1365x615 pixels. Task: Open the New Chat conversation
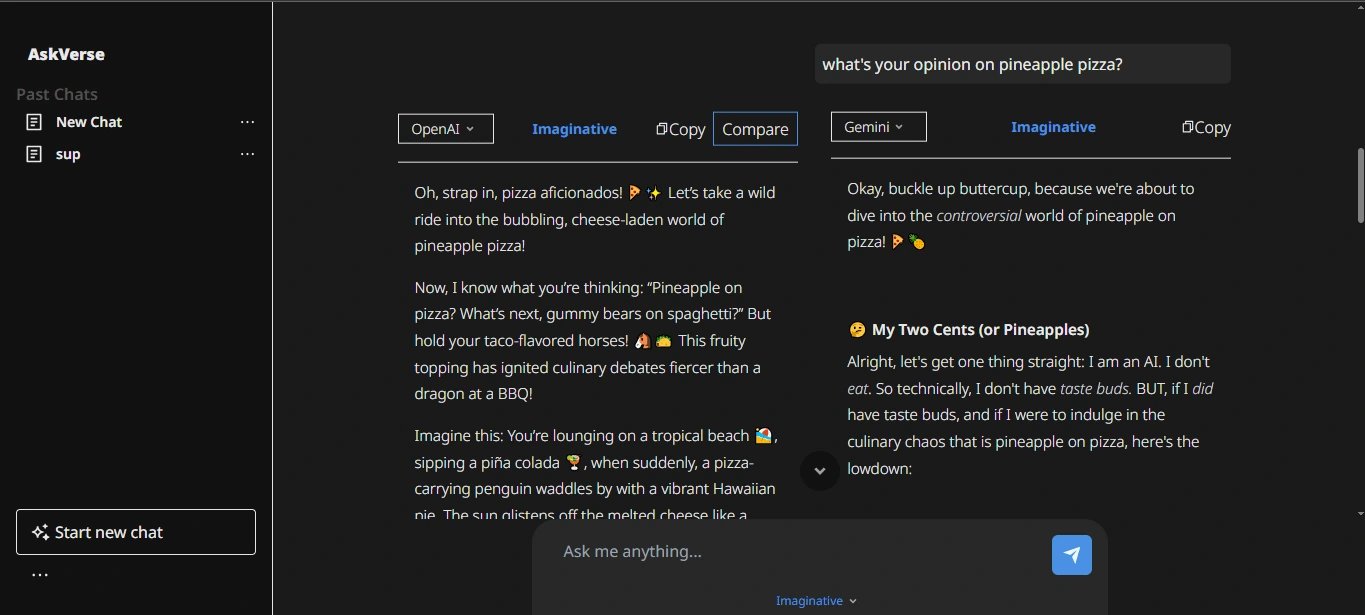(x=89, y=122)
